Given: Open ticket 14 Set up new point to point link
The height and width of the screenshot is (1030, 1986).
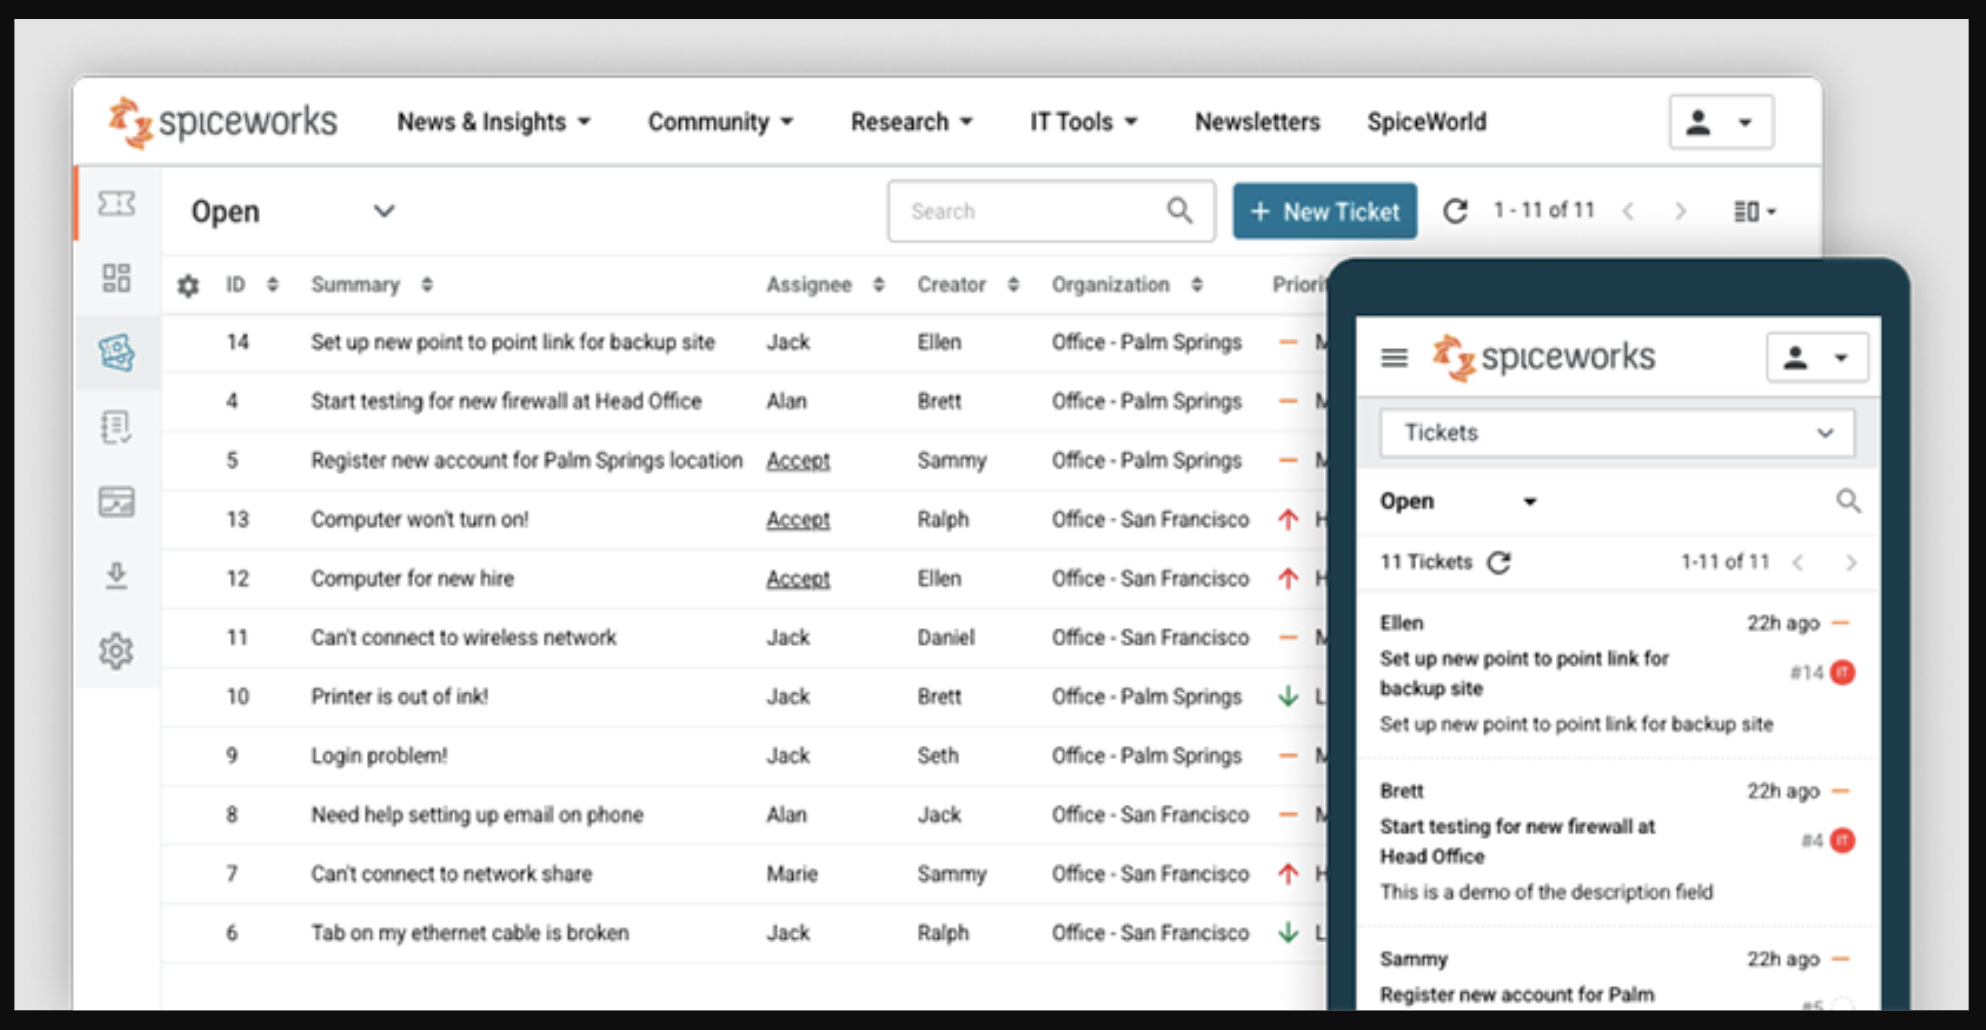Looking at the screenshot, I should [x=513, y=342].
